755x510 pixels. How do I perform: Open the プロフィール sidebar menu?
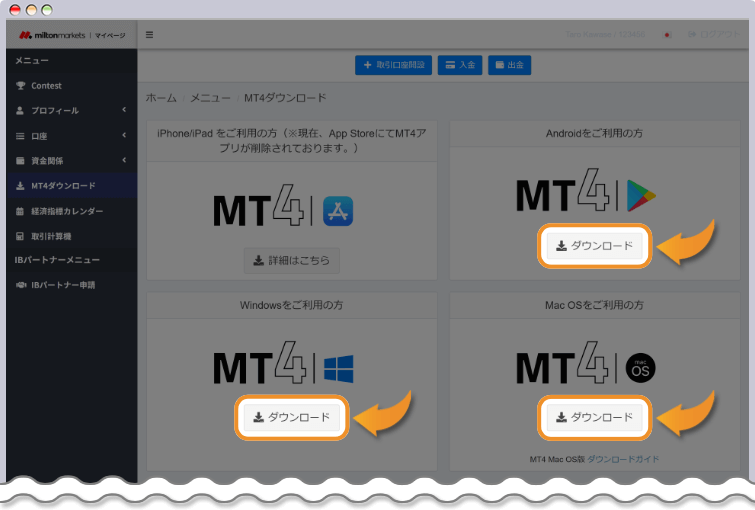72,110
